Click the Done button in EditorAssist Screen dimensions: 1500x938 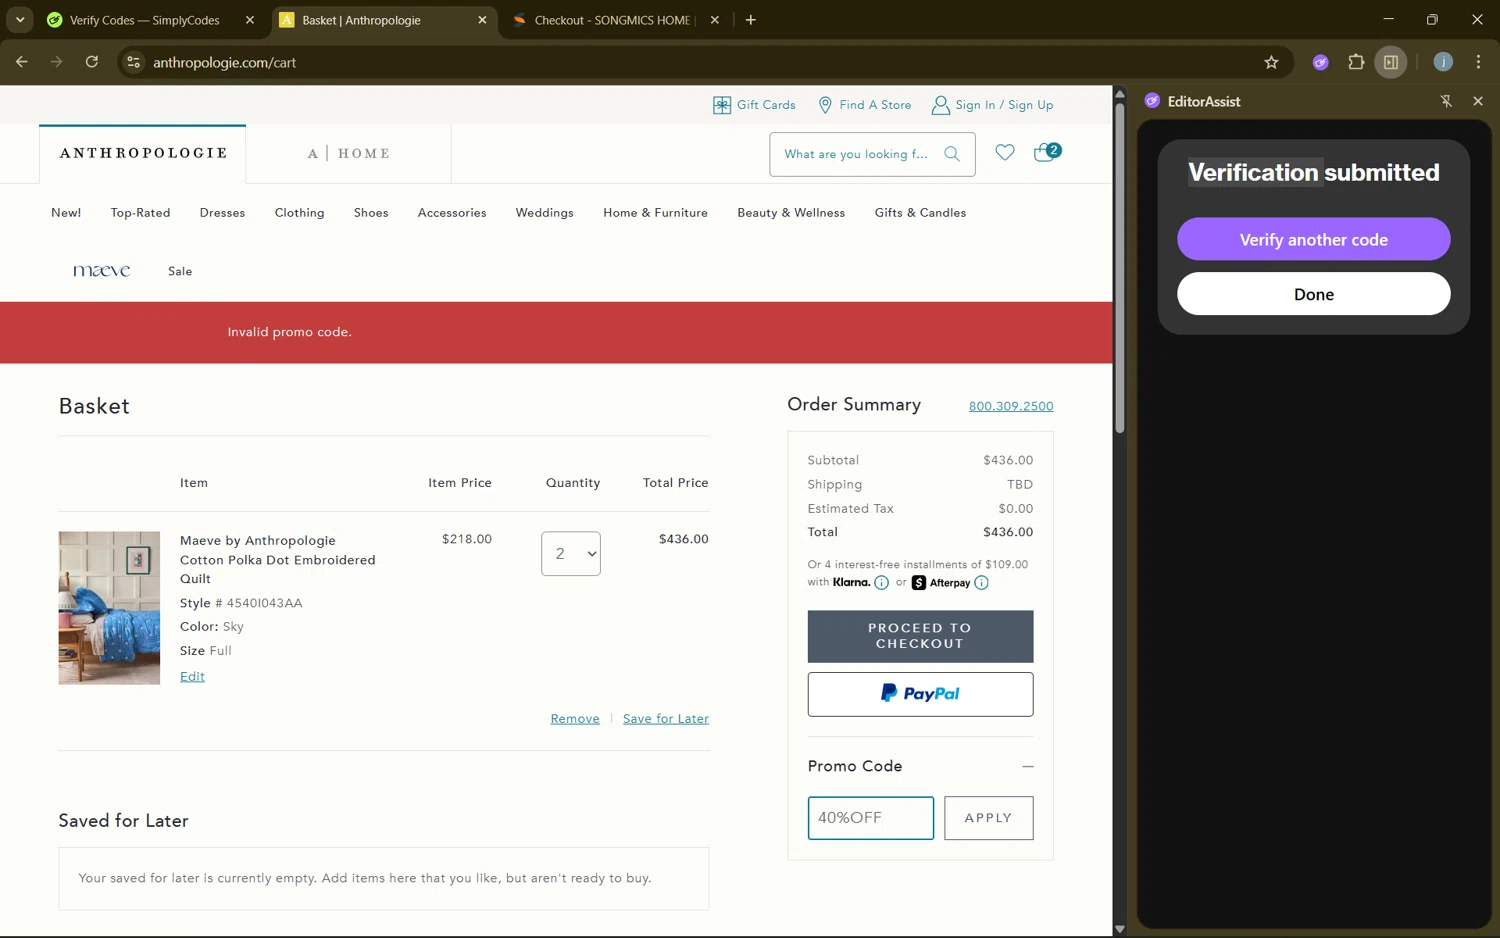(x=1313, y=294)
